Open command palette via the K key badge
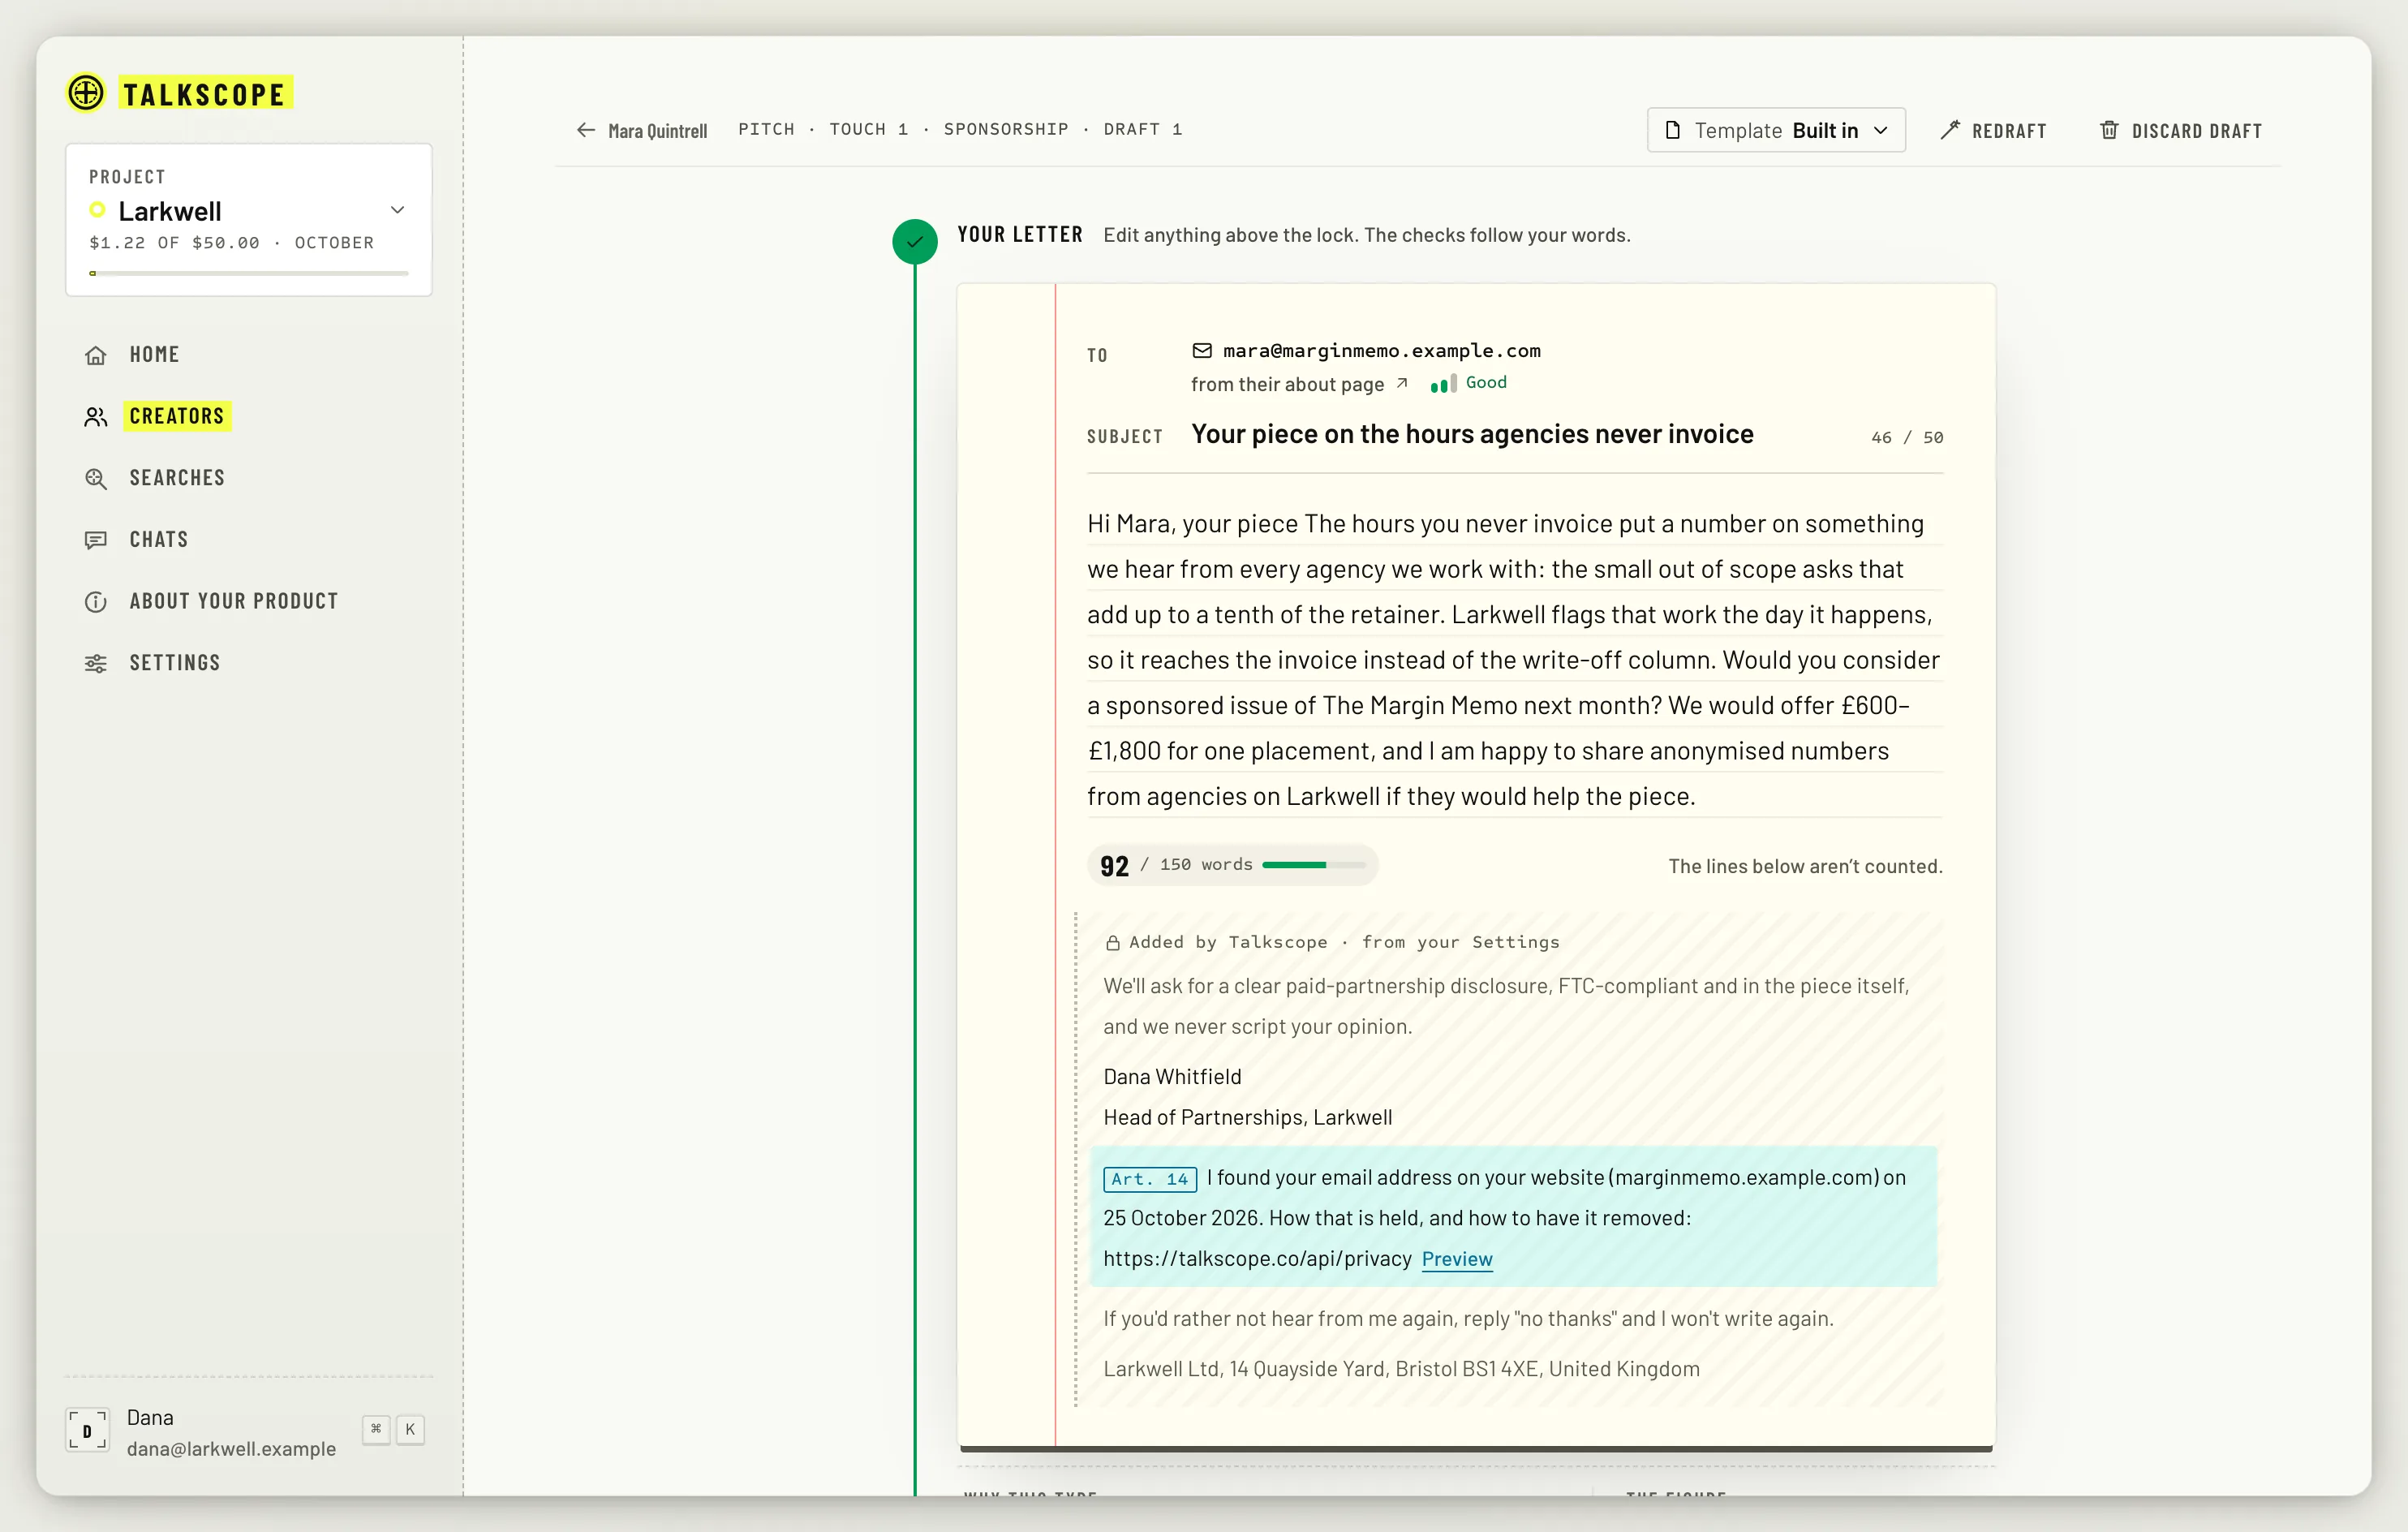Image resolution: width=2408 pixels, height=1532 pixels. click(410, 1430)
